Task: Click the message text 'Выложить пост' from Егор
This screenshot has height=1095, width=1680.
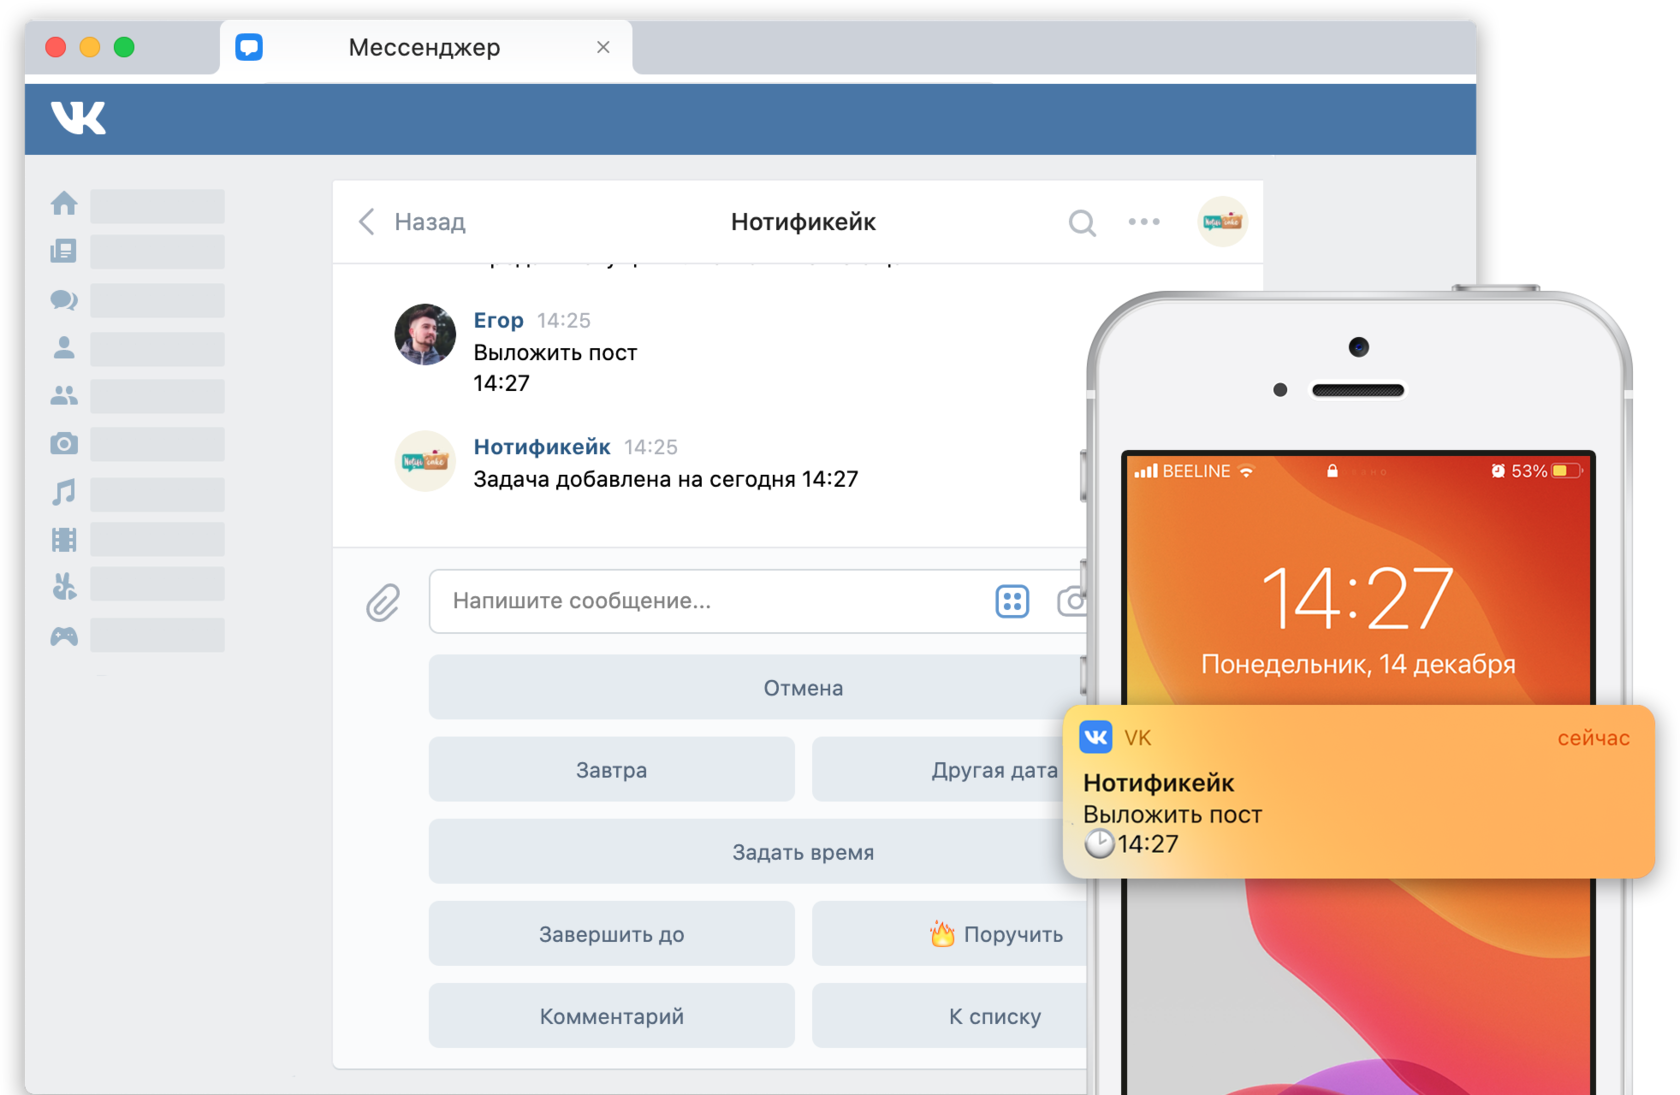Action: coord(555,353)
